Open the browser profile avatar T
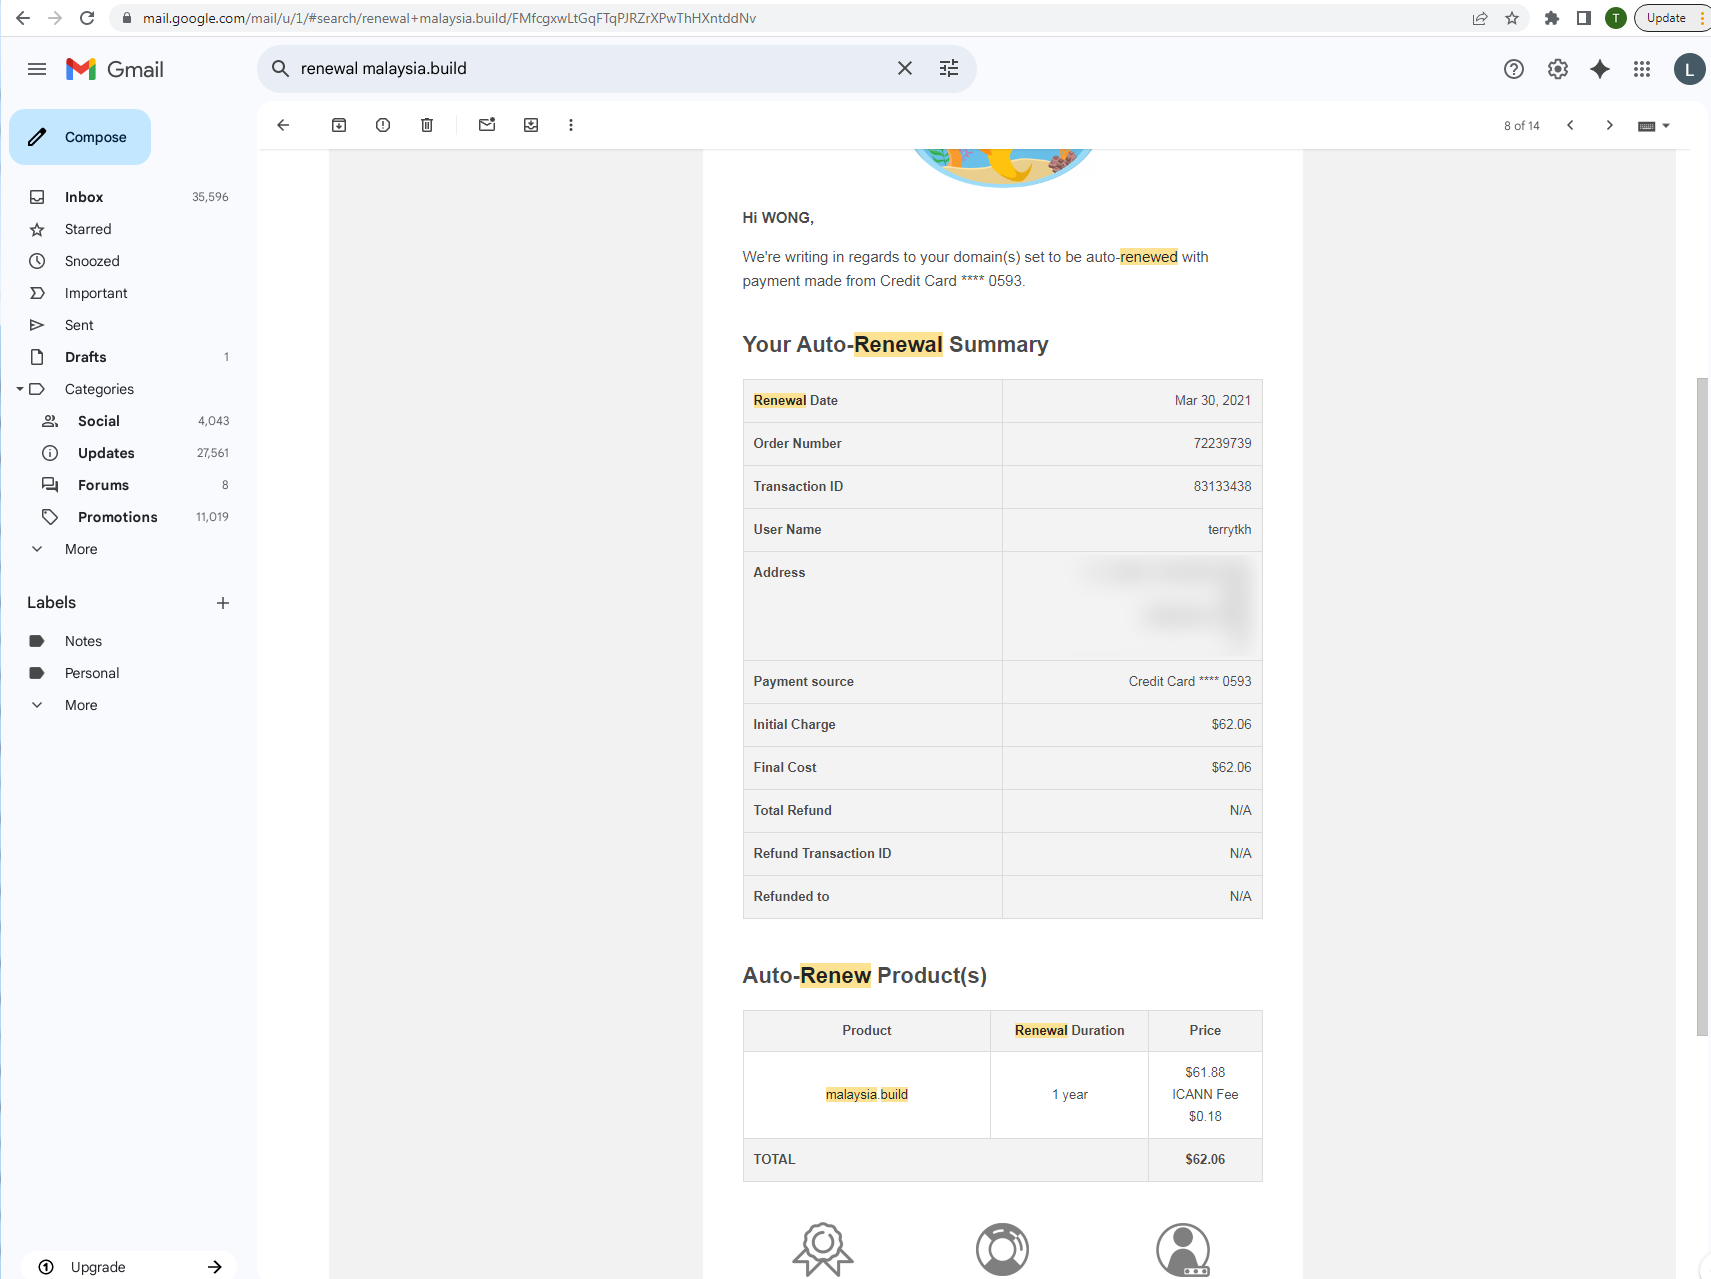 pos(1615,18)
